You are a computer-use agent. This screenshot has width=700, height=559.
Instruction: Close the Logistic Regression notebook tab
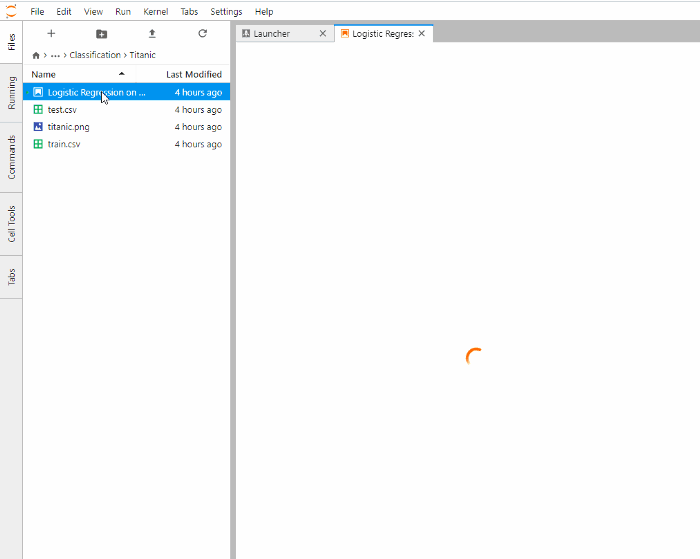point(421,33)
